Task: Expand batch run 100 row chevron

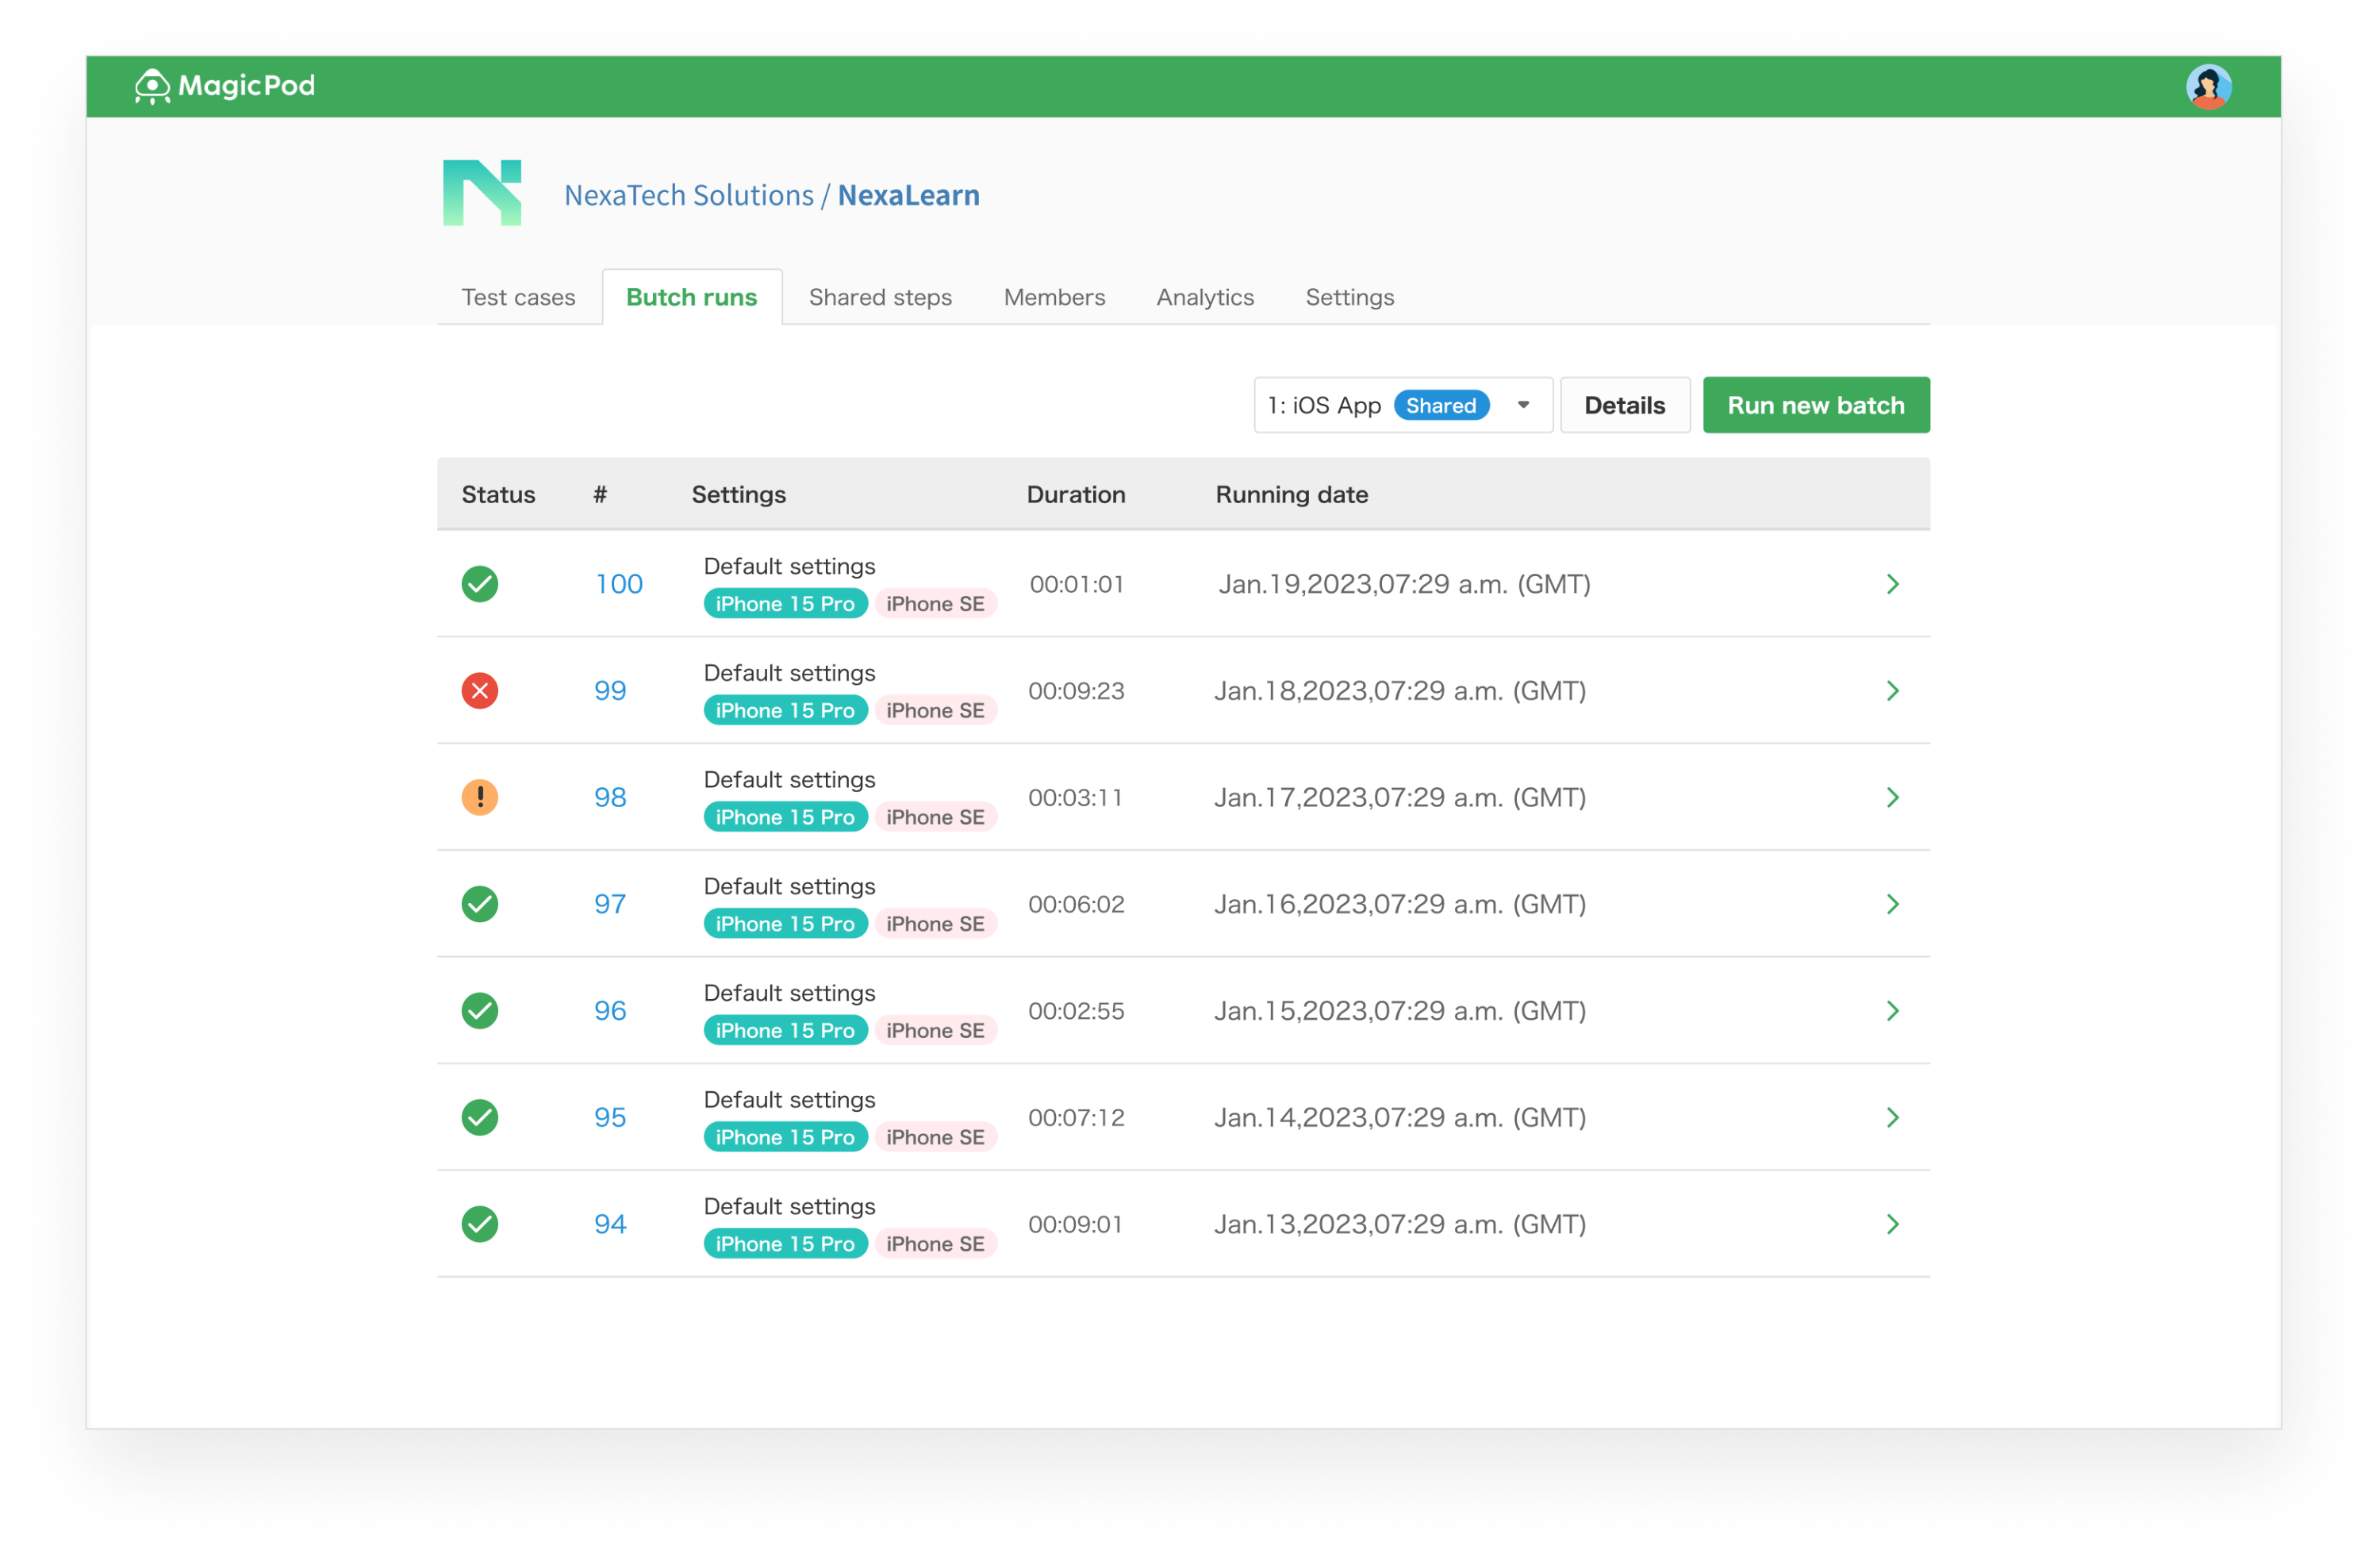Action: (x=1892, y=584)
